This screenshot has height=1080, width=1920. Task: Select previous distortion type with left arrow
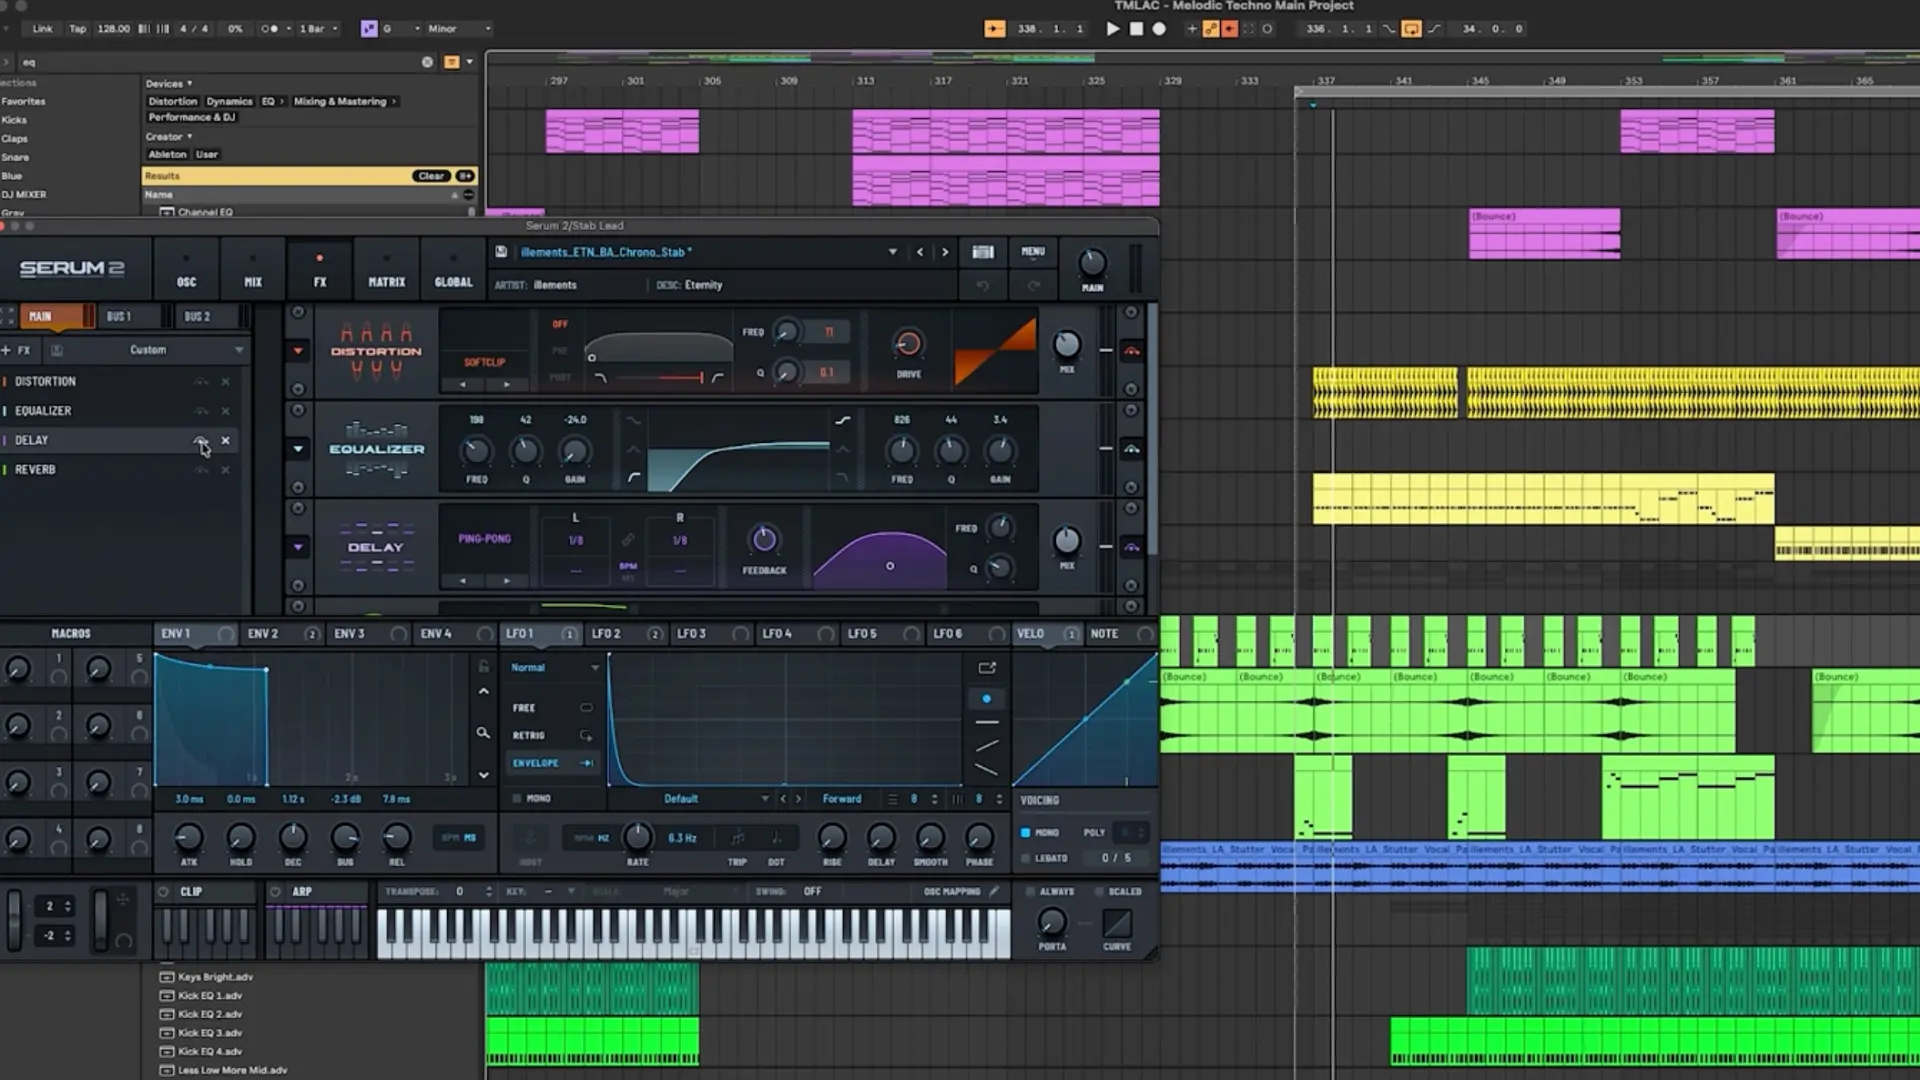click(462, 384)
